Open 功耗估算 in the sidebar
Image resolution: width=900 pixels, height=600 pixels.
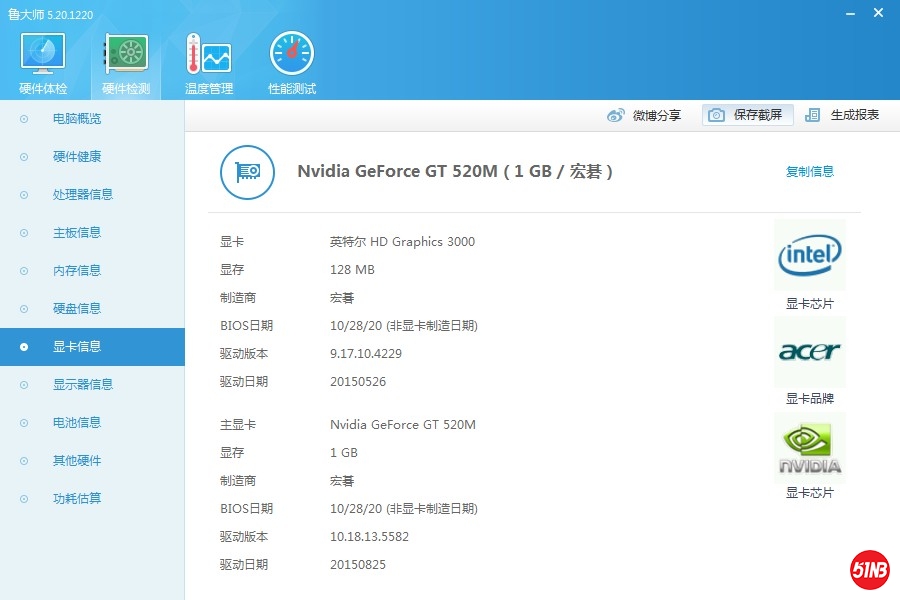tap(77, 499)
